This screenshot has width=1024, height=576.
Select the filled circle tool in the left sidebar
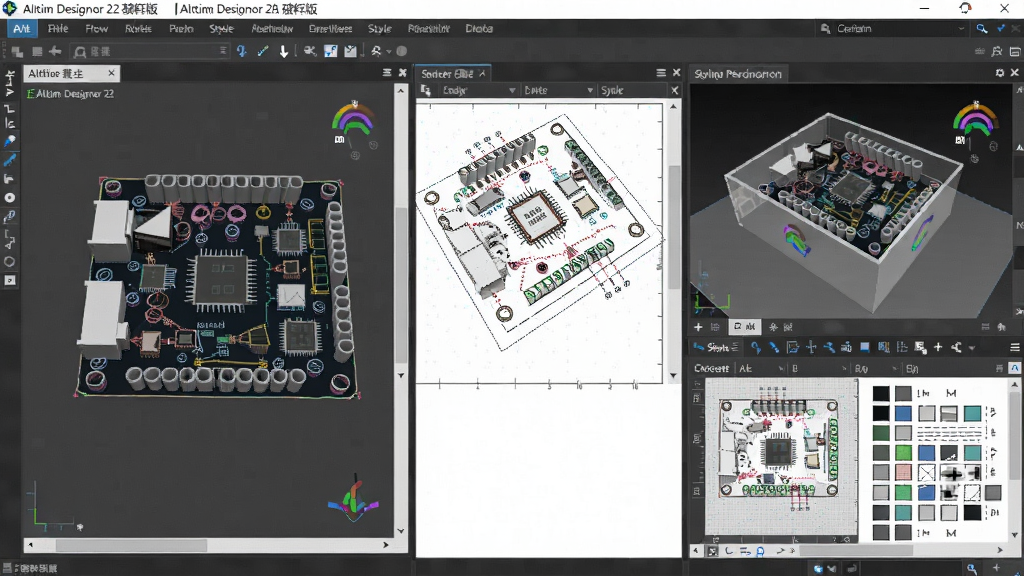point(10,198)
